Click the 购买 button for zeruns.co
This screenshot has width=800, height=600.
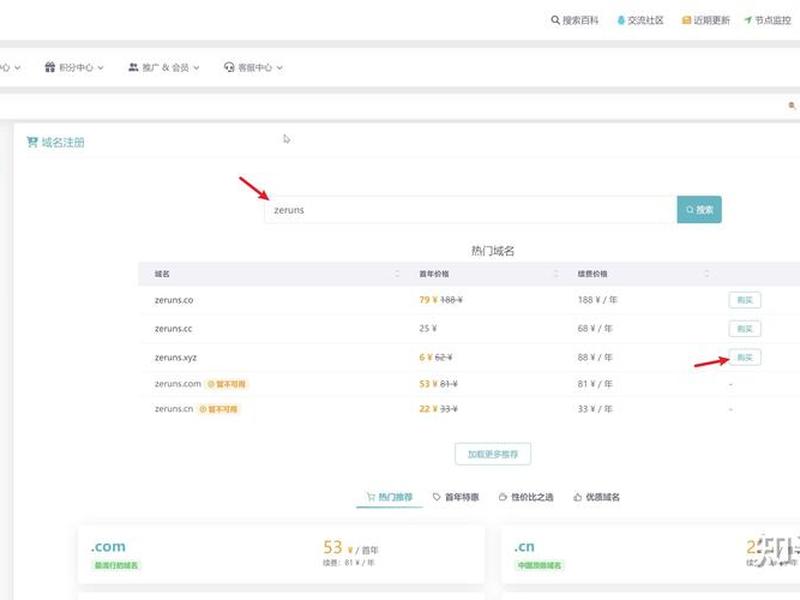[x=745, y=300]
